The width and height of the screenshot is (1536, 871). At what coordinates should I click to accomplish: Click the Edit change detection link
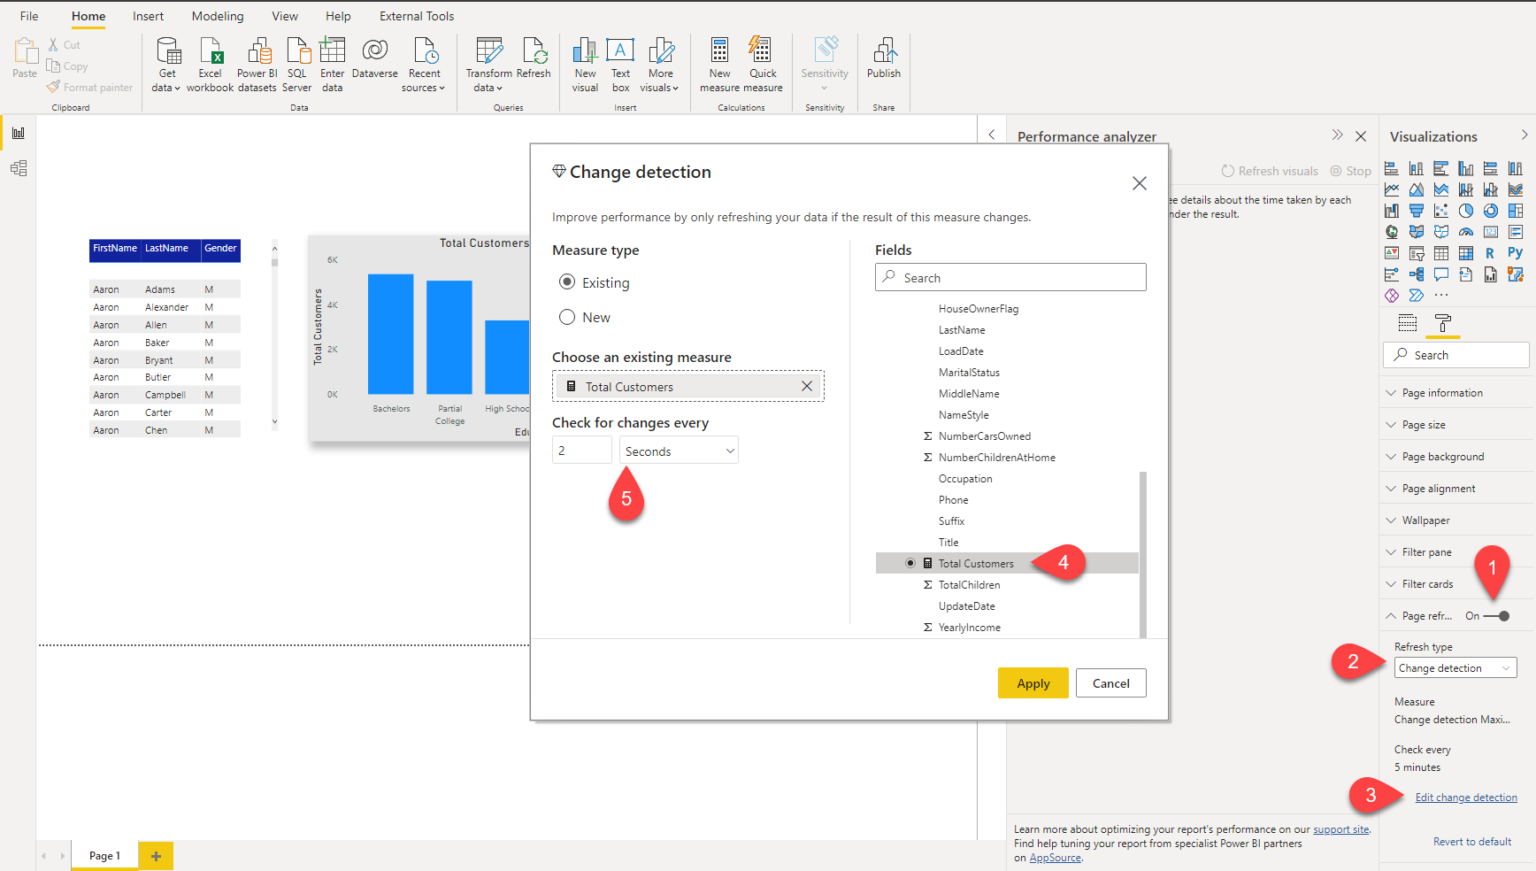coord(1466,797)
